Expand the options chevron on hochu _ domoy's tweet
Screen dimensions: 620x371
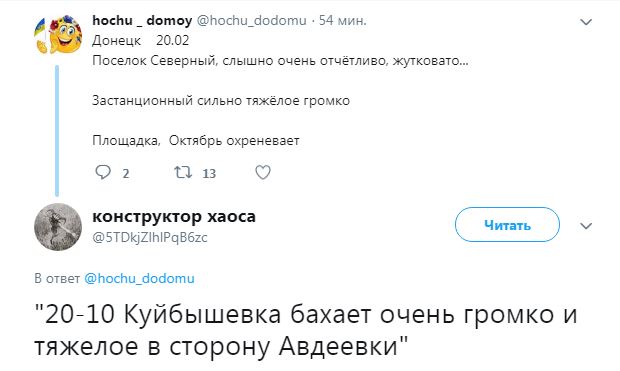[x=586, y=22]
